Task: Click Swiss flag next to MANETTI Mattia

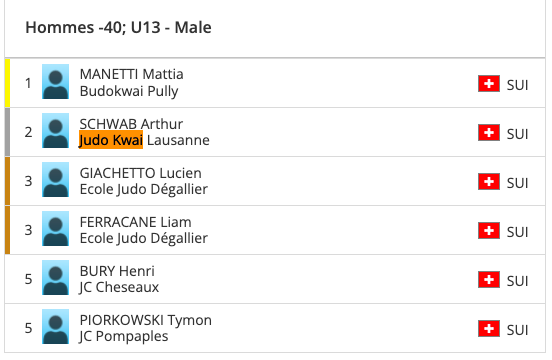Action: coord(489,84)
